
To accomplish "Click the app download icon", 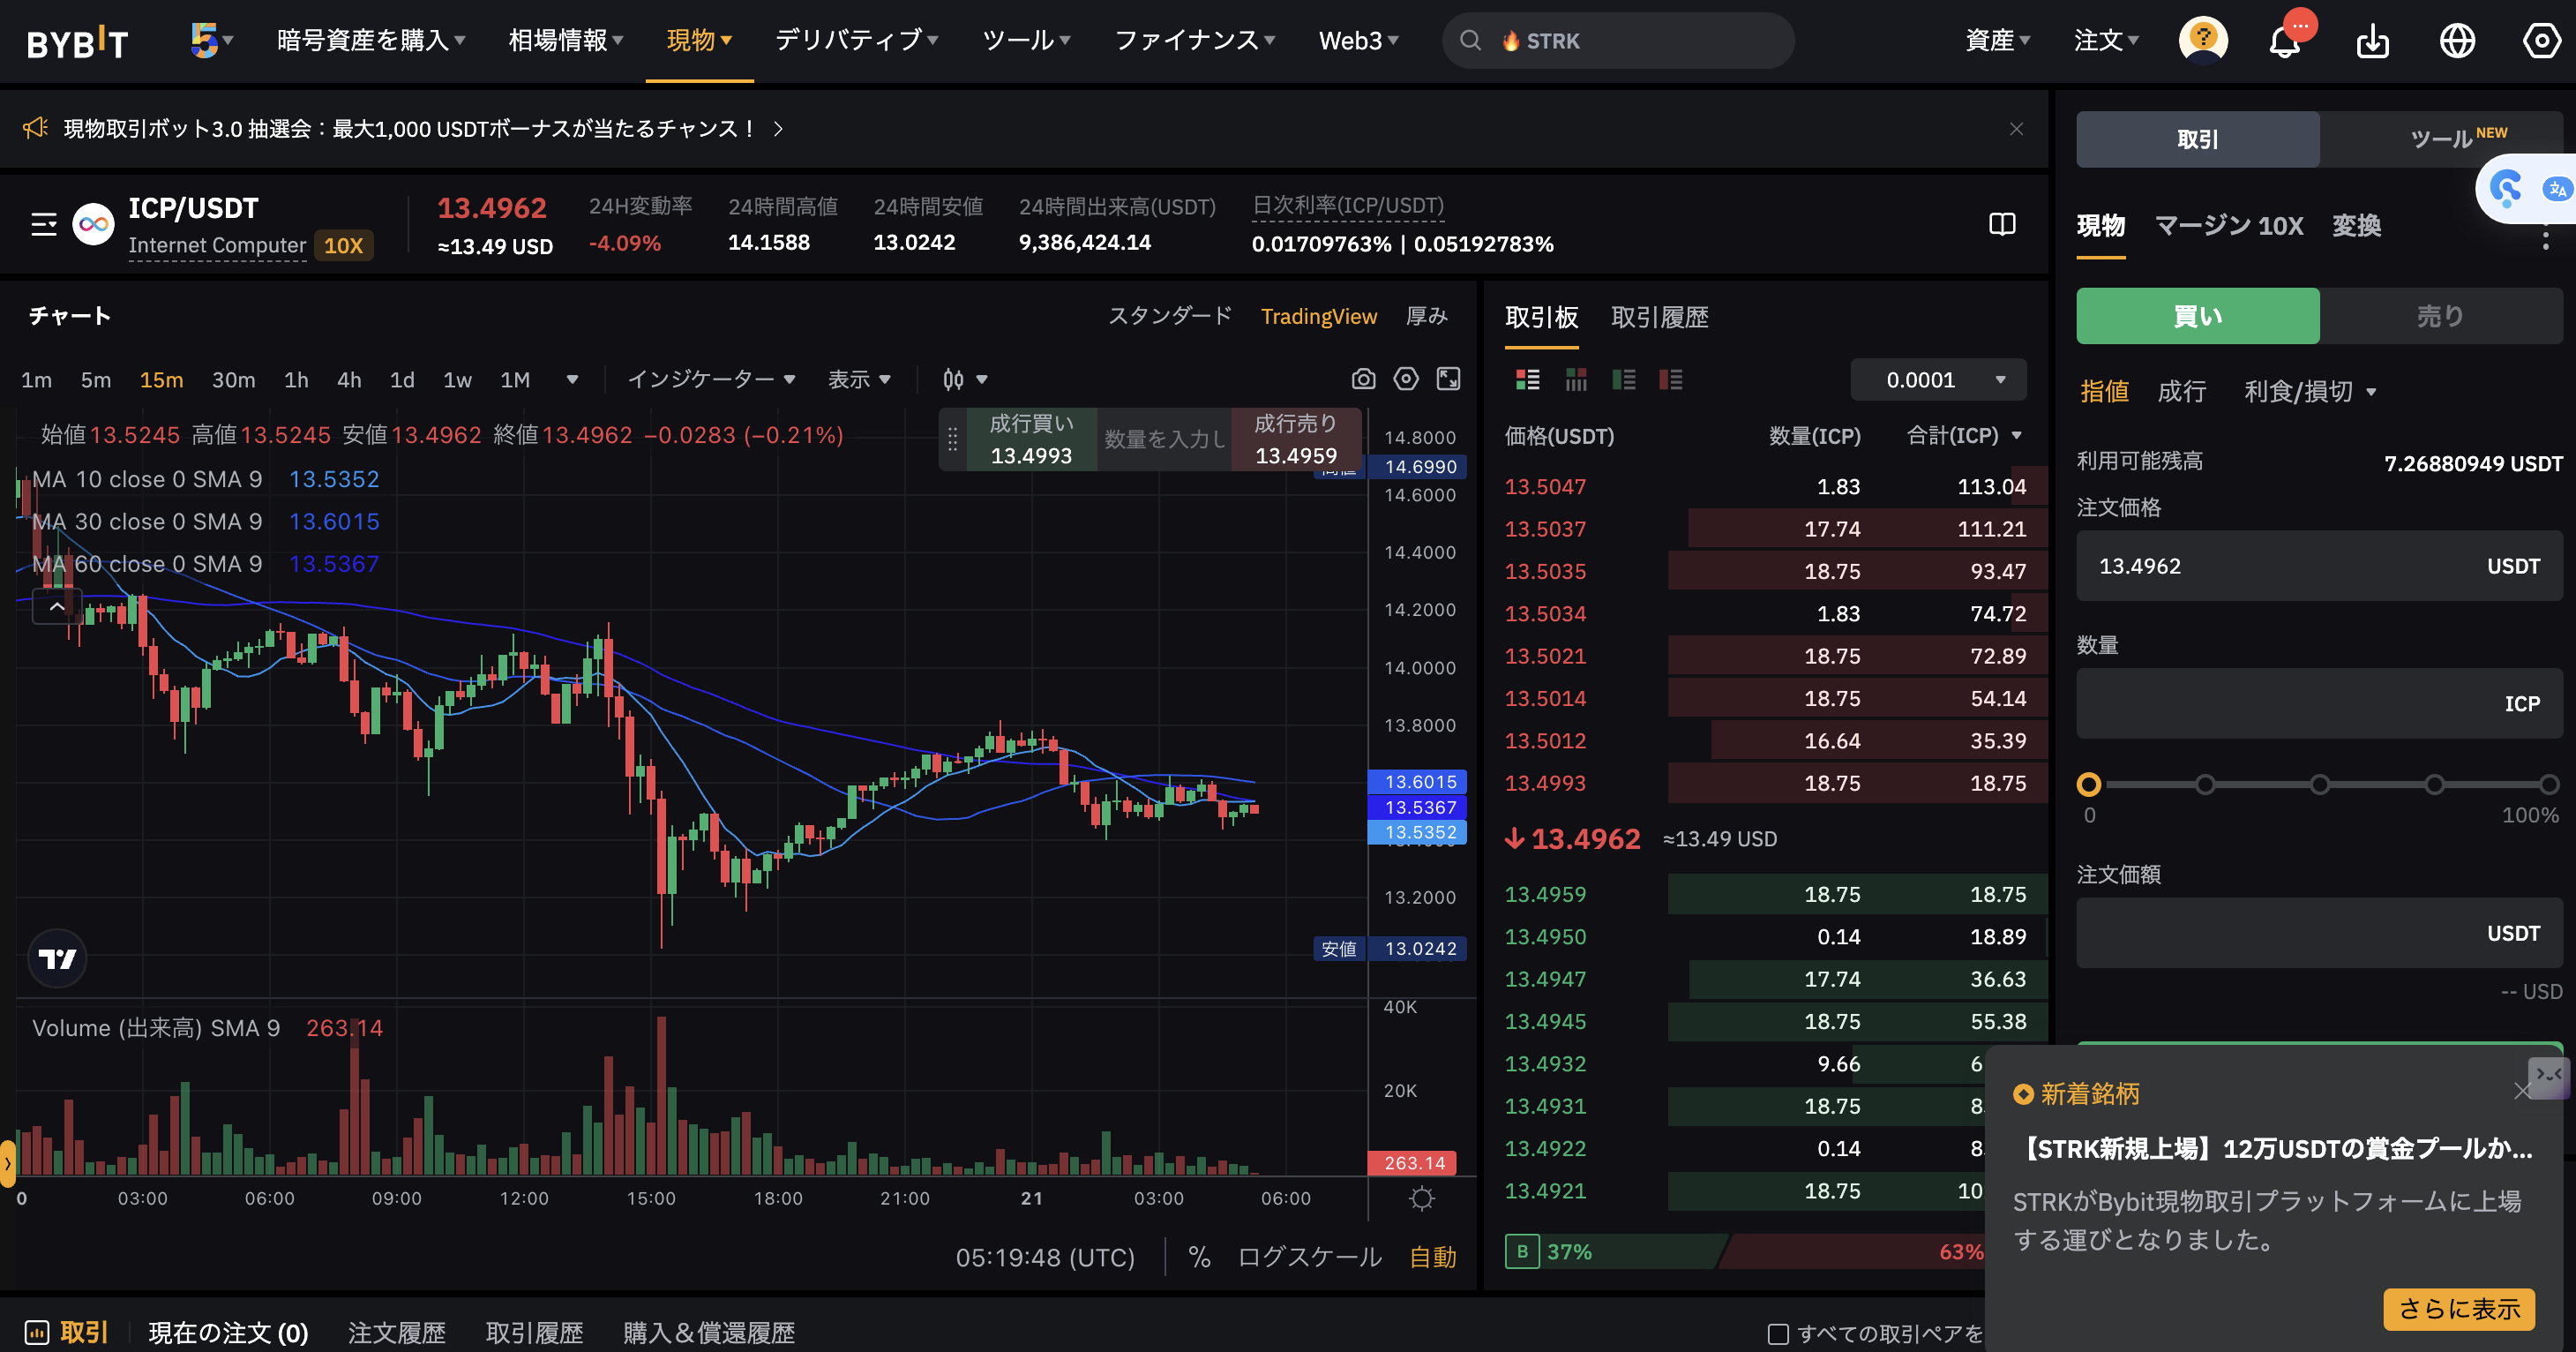I will click(x=2372, y=42).
